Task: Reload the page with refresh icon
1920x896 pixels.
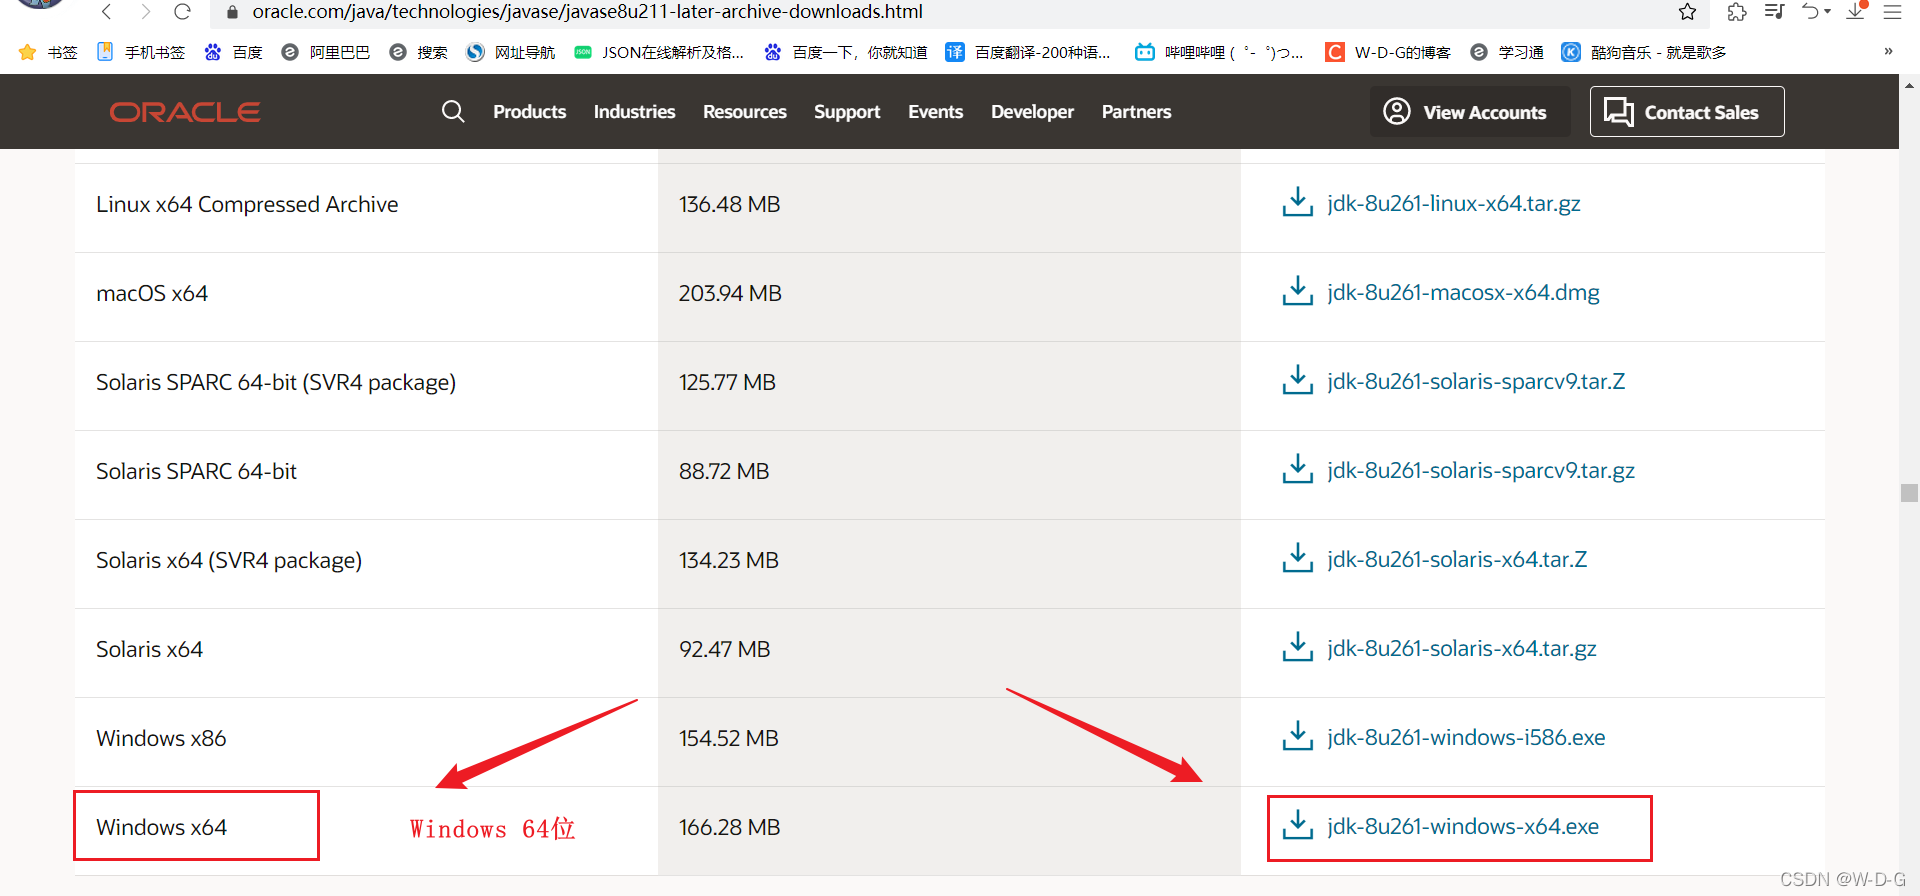Action: [182, 12]
